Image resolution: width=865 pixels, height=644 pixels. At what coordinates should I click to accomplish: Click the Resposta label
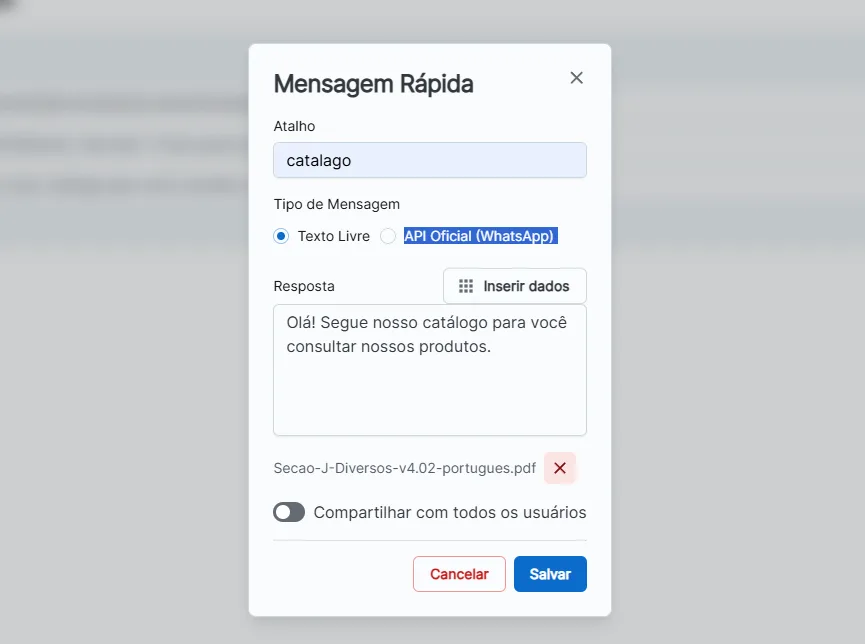[x=304, y=286]
